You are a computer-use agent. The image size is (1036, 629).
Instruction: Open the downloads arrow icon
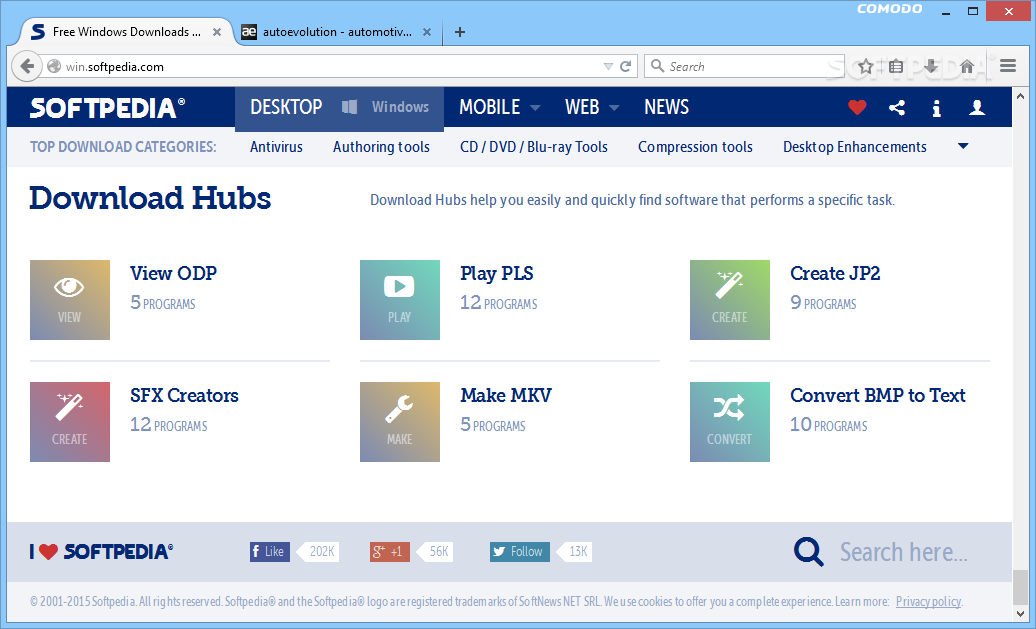point(931,66)
